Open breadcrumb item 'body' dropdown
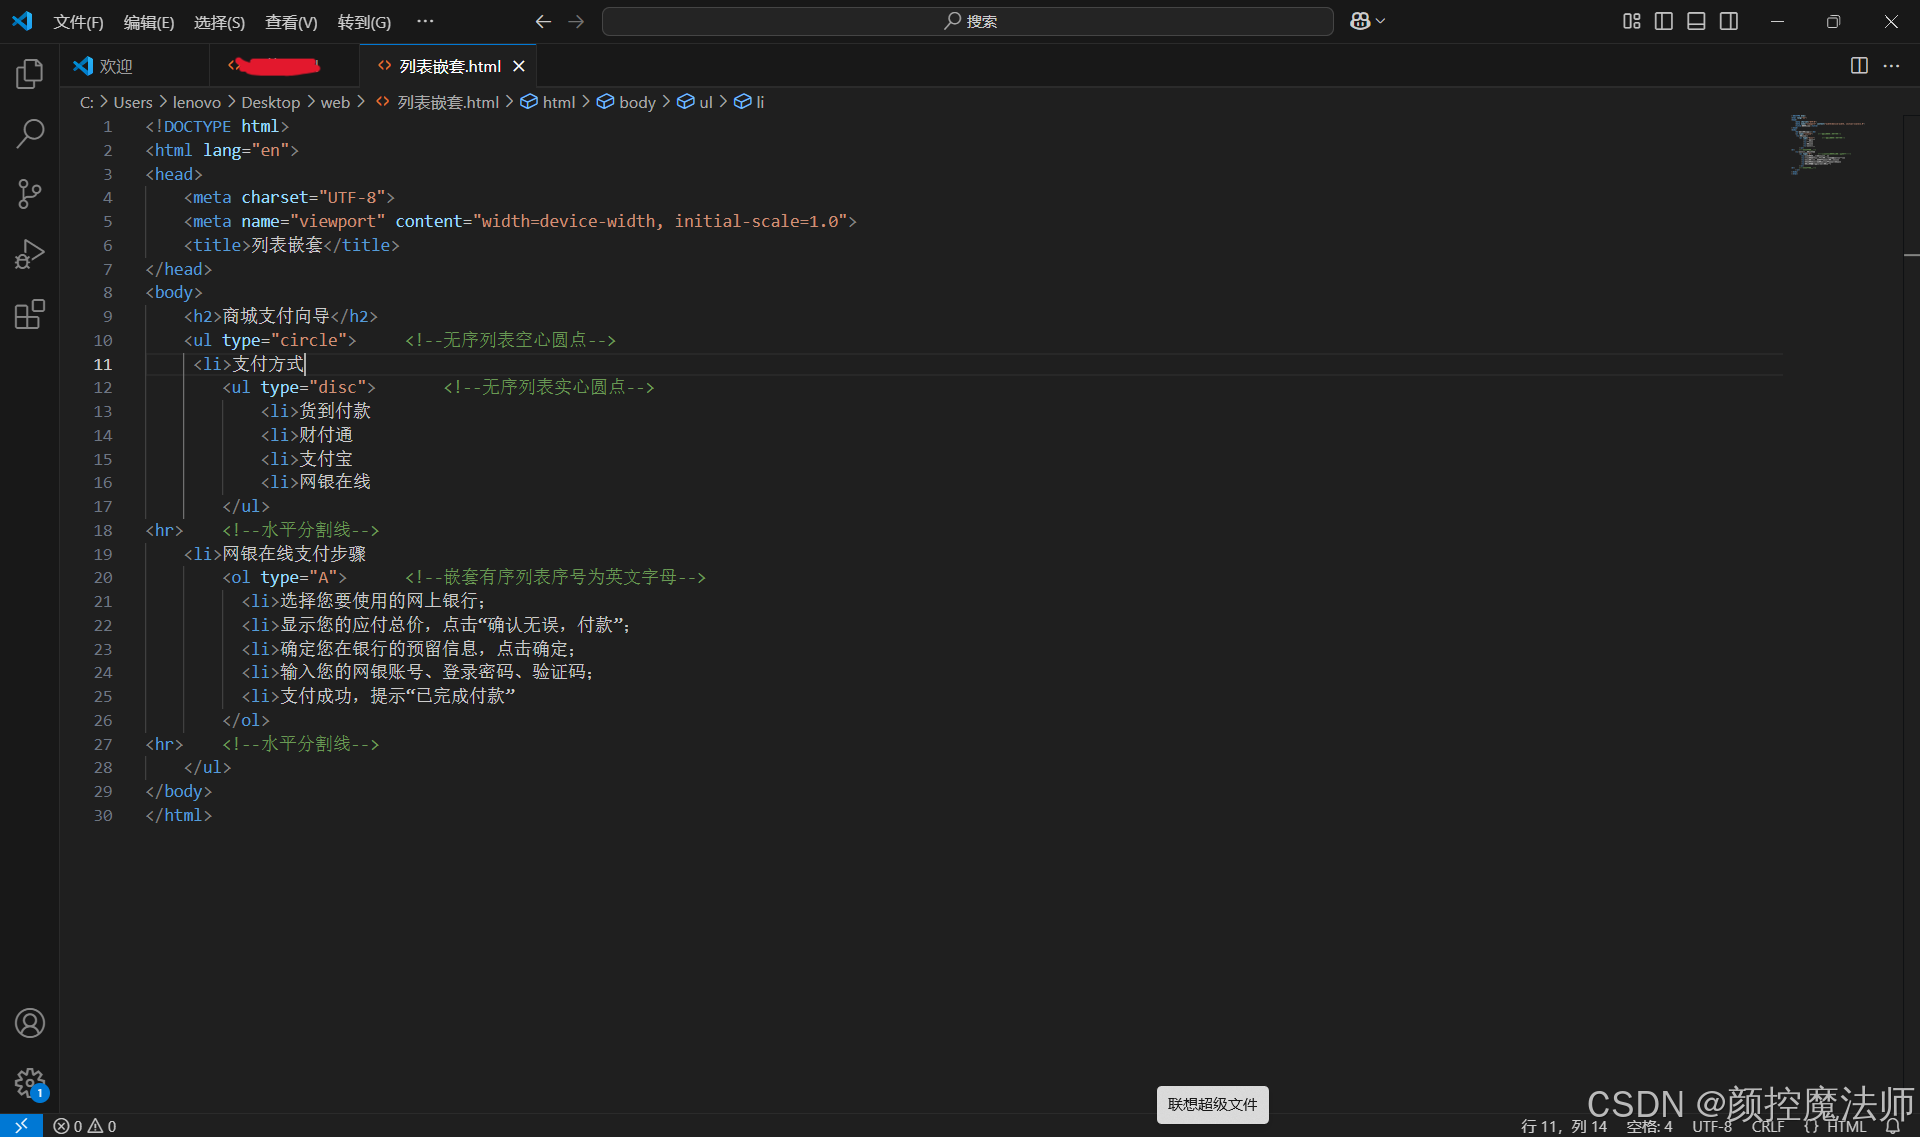1920x1137 pixels. [x=636, y=101]
